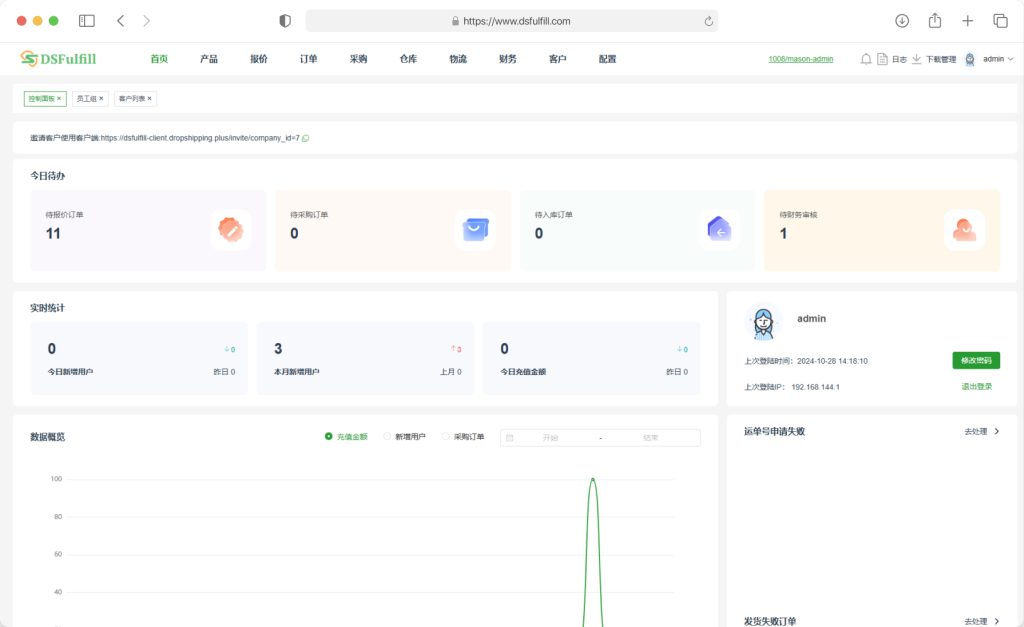Image resolution: width=1024 pixels, height=627 pixels.
Task: Open the 订单 menu in navigation bar
Action: [x=308, y=59]
